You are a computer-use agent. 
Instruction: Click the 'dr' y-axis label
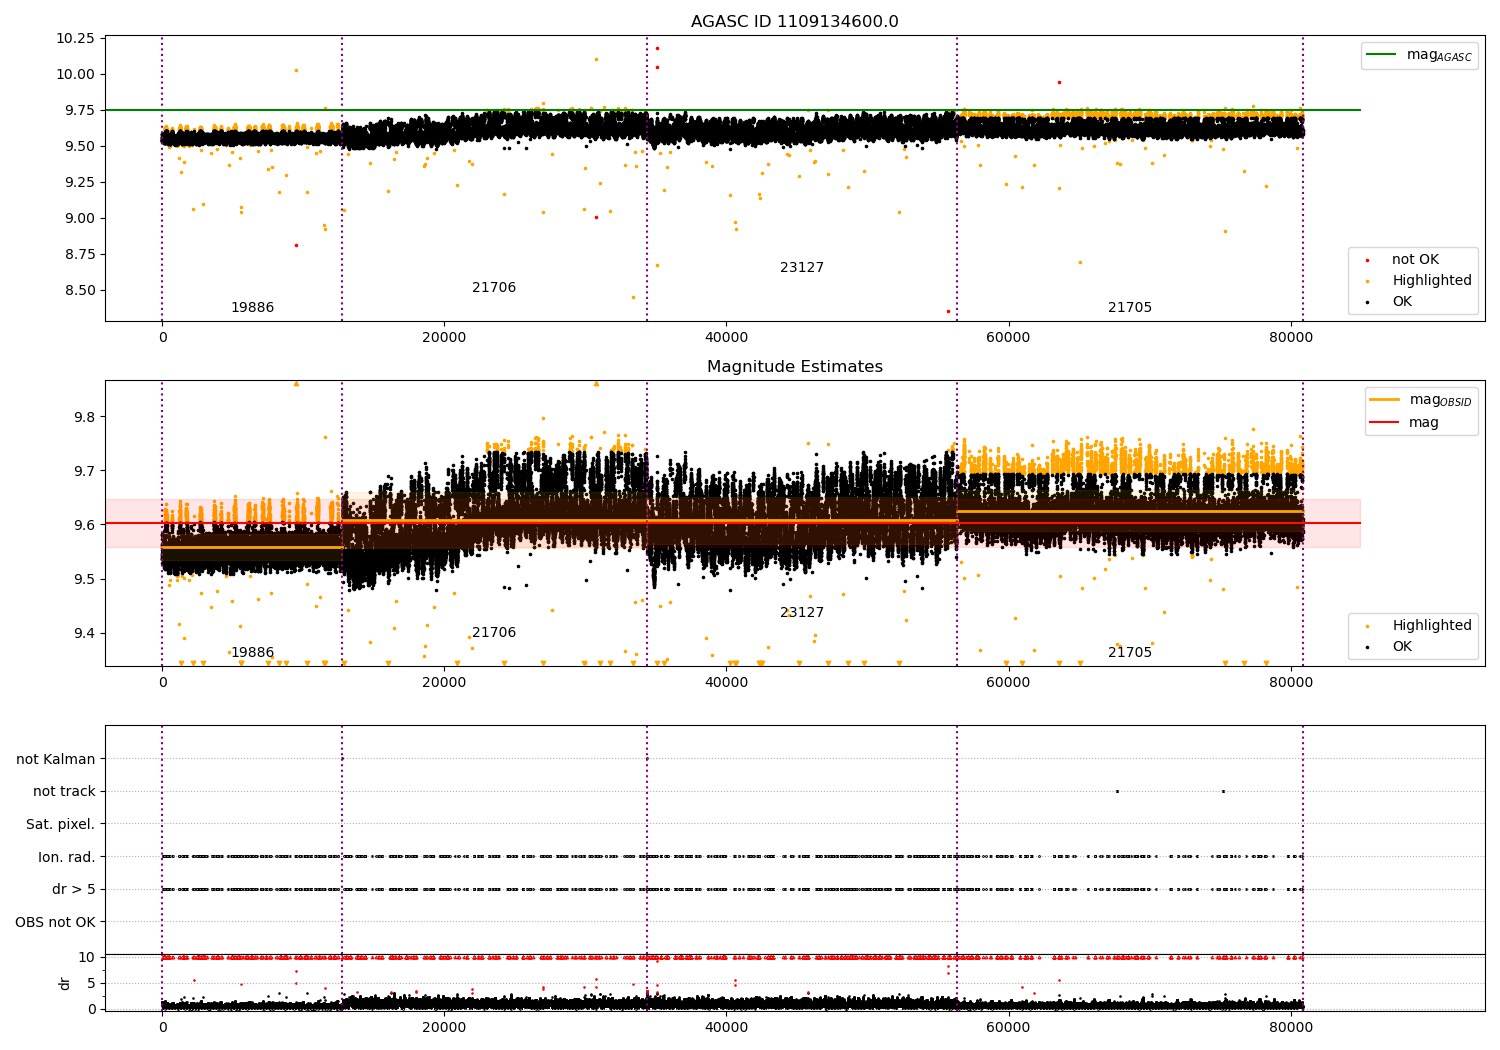(65, 983)
